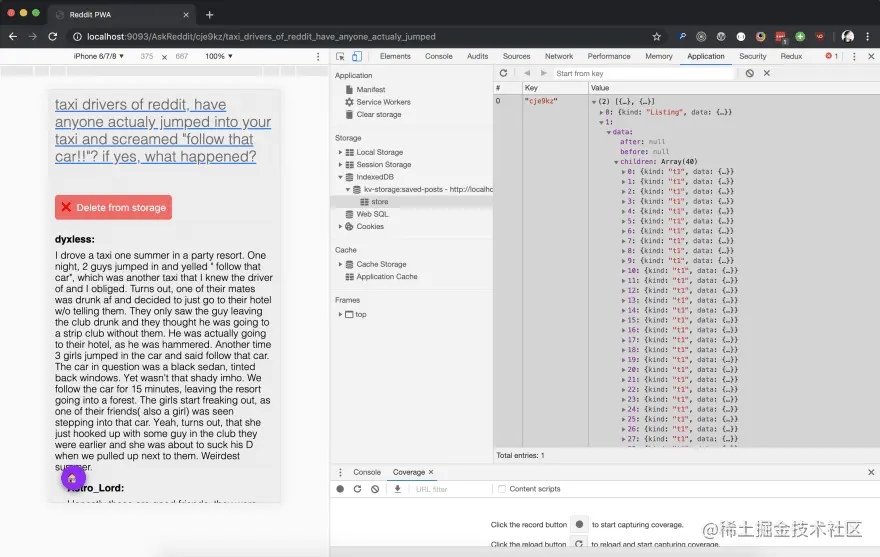Select Service Workers in sidebar

[x=383, y=102]
